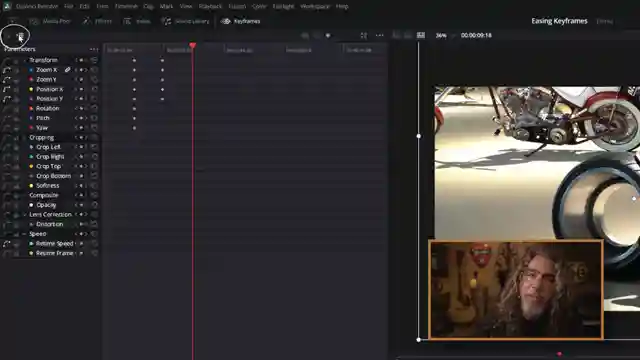Click the Zoom X link chain icon
Screen dimensions: 640x360
tap(68, 70)
